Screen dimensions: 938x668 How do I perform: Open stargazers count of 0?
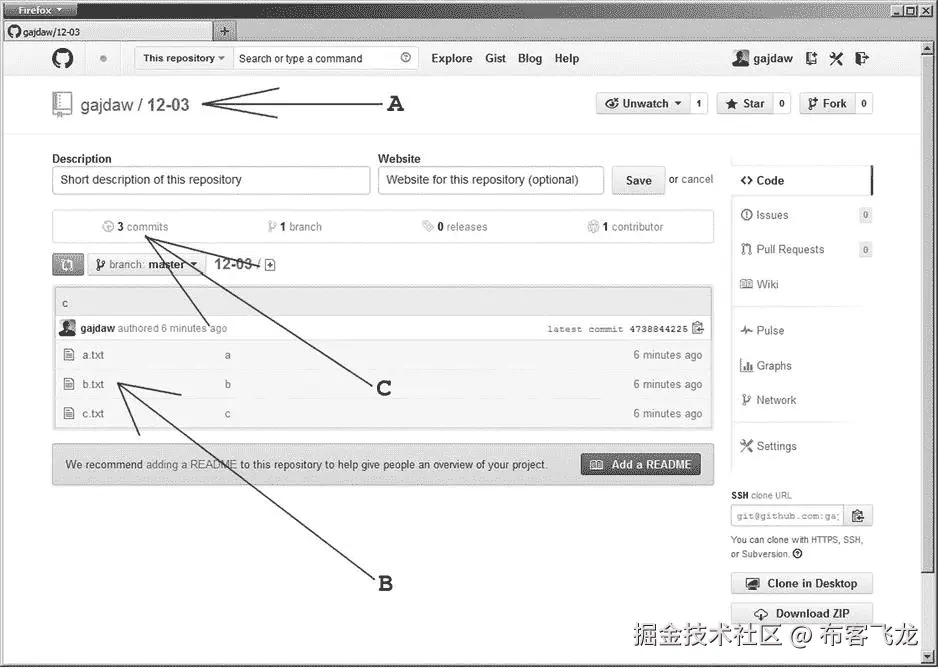pos(781,103)
